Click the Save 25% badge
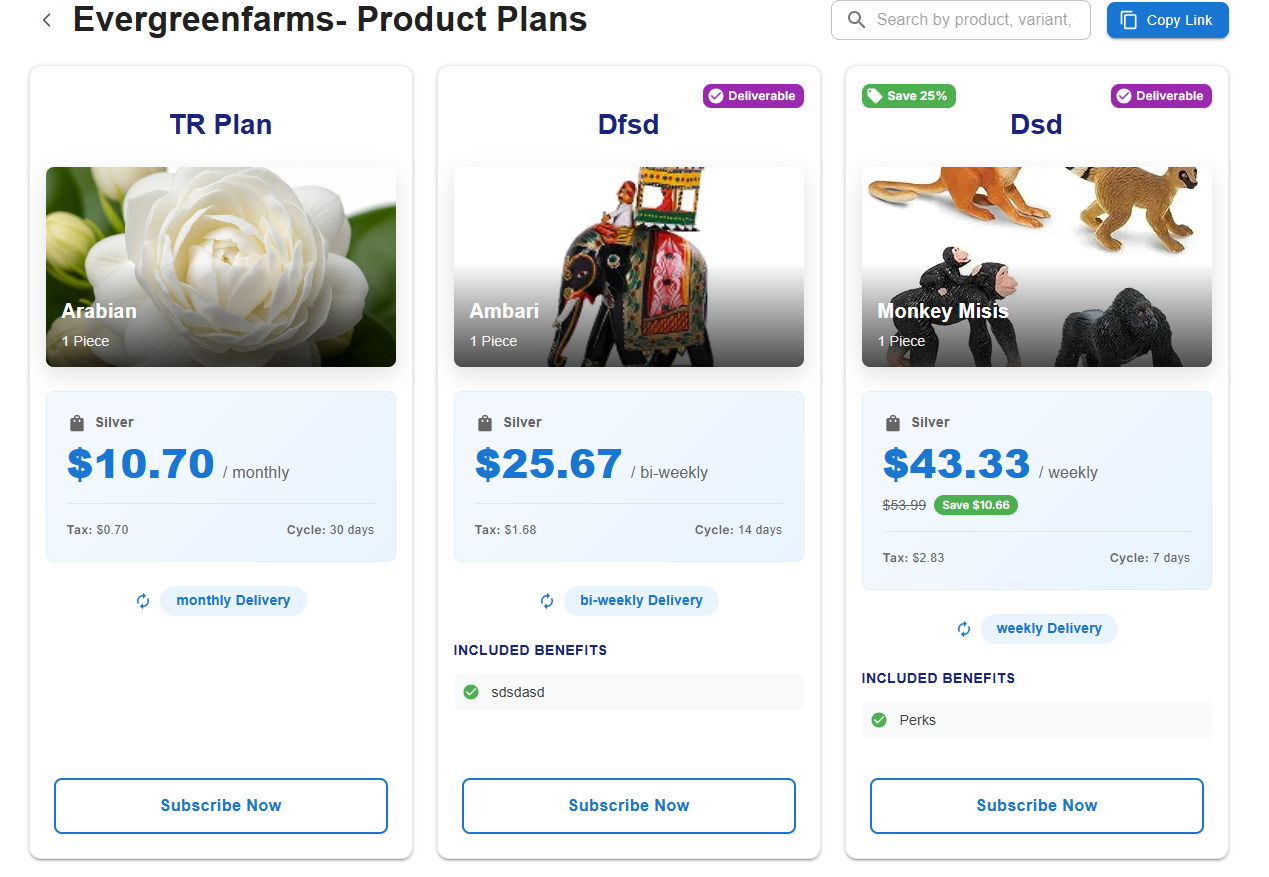This screenshot has height=877, width=1269. (909, 96)
